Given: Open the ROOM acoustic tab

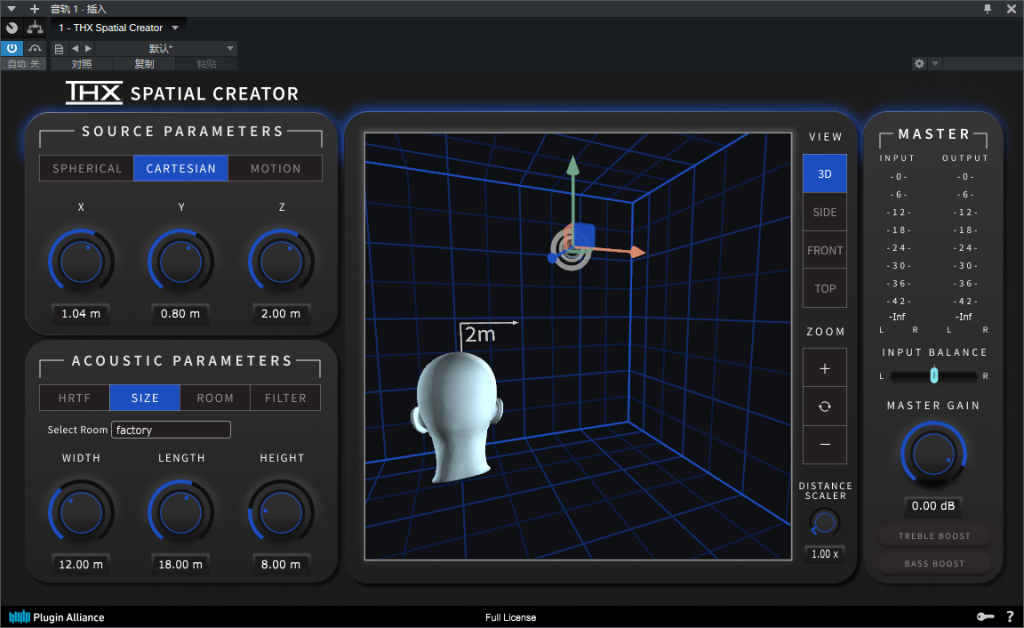Looking at the screenshot, I should point(215,398).
